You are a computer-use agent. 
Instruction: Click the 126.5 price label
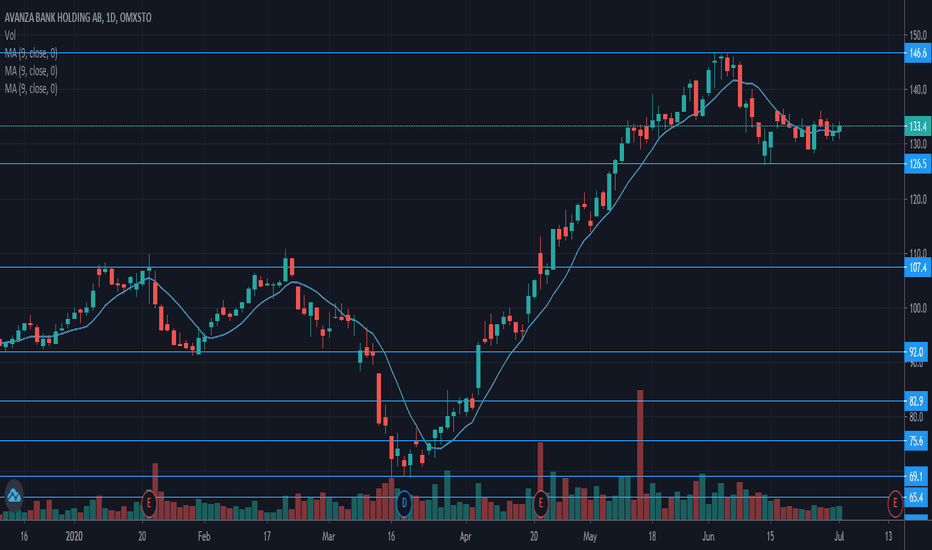pyautogui.click(x=917, y=164)
